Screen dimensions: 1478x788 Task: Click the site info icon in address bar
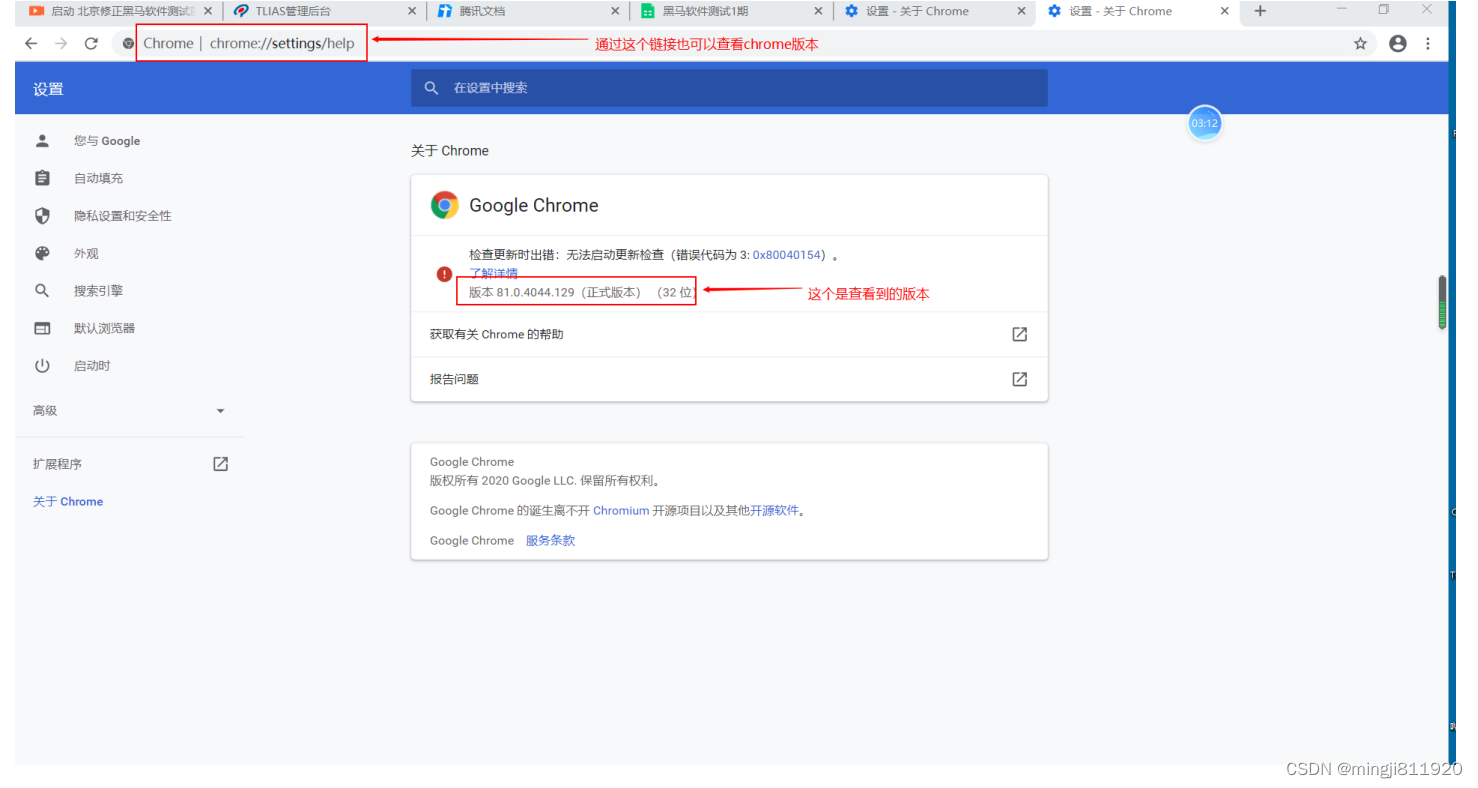click(x=128, y=43)
